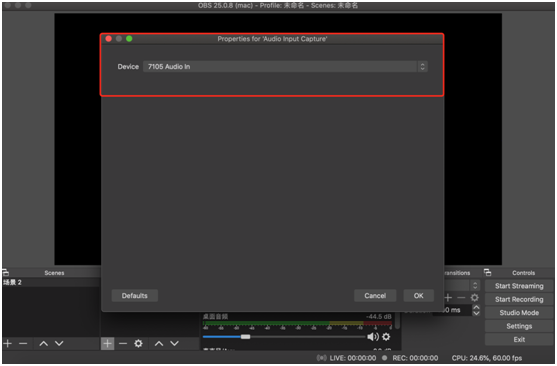Remove scene with minus icon
This screenshot has width=557, height=366.
(23, 344)
